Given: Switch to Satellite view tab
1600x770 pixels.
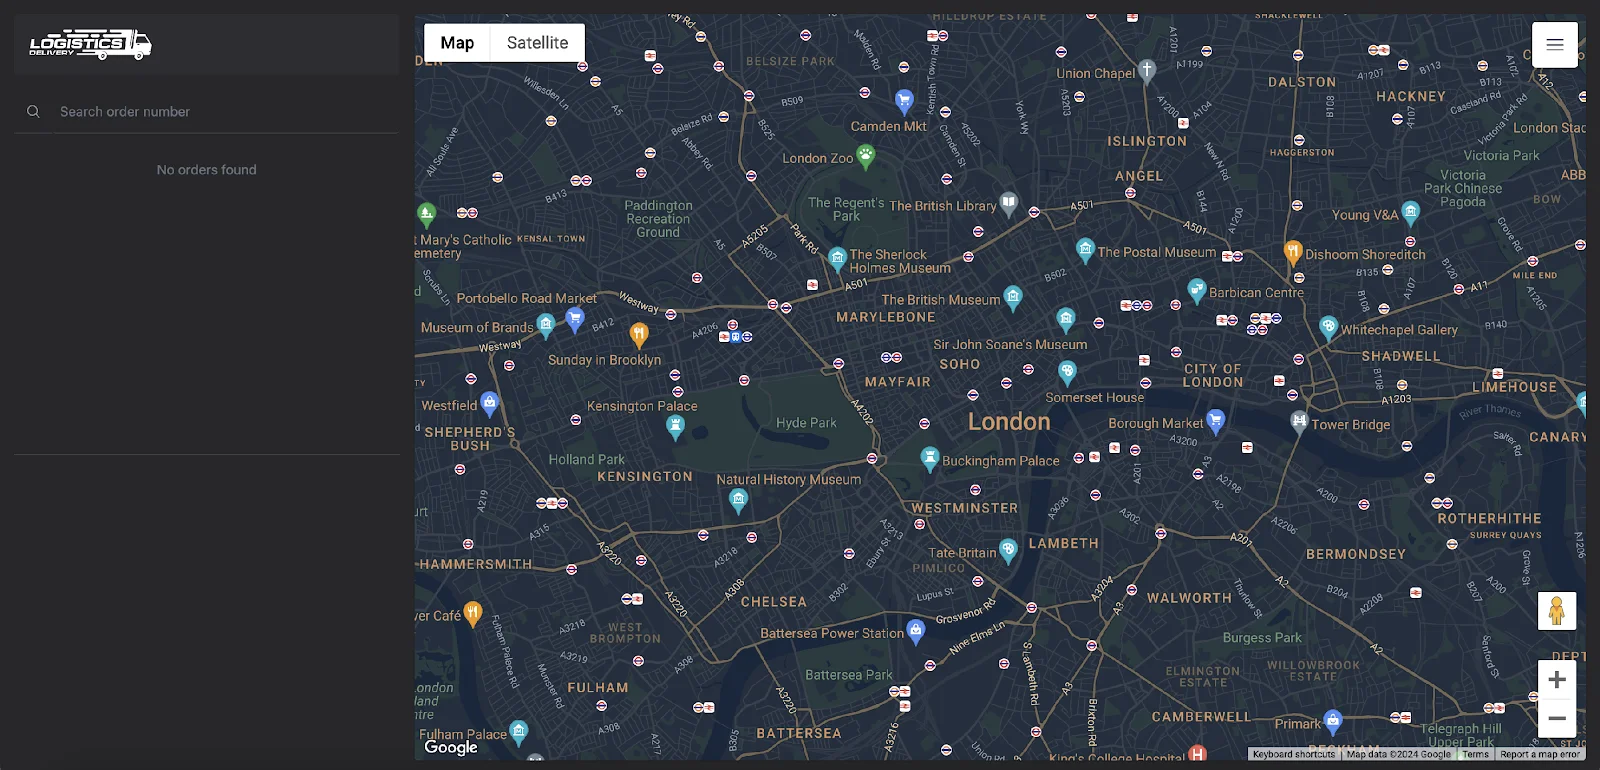Looking at the screenshot, I should 537,43.
